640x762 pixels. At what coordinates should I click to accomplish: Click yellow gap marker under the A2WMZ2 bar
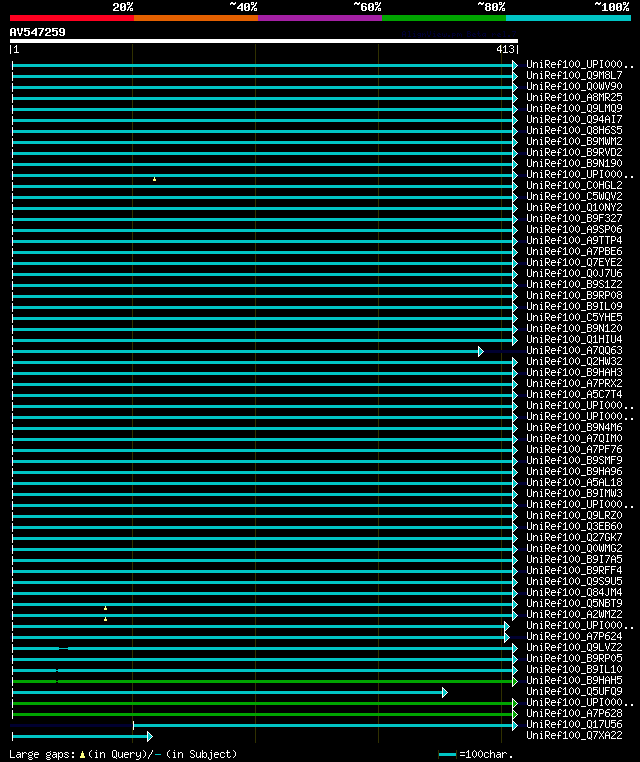tap(105, 619)
